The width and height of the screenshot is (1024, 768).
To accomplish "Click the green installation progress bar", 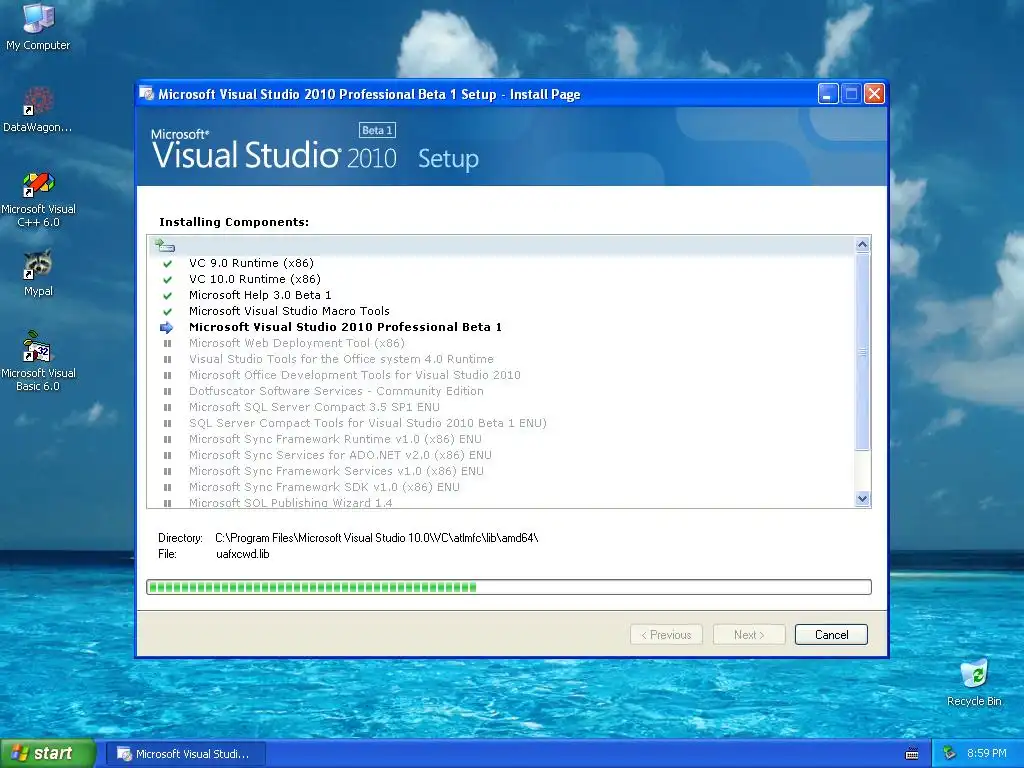I will click(509, 587).
